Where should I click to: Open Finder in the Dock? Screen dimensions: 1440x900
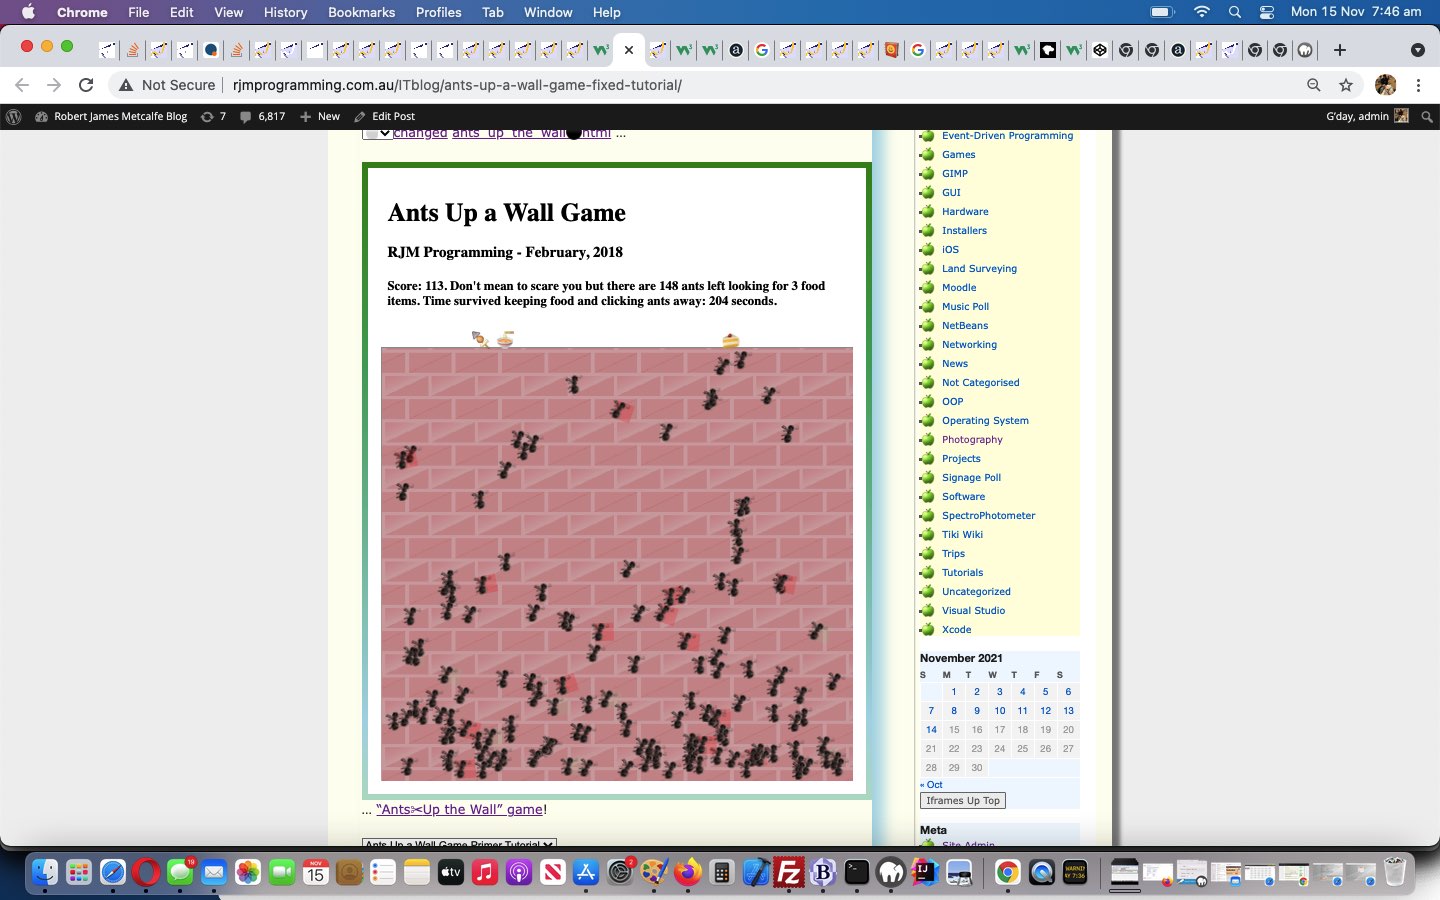point(44,872)
